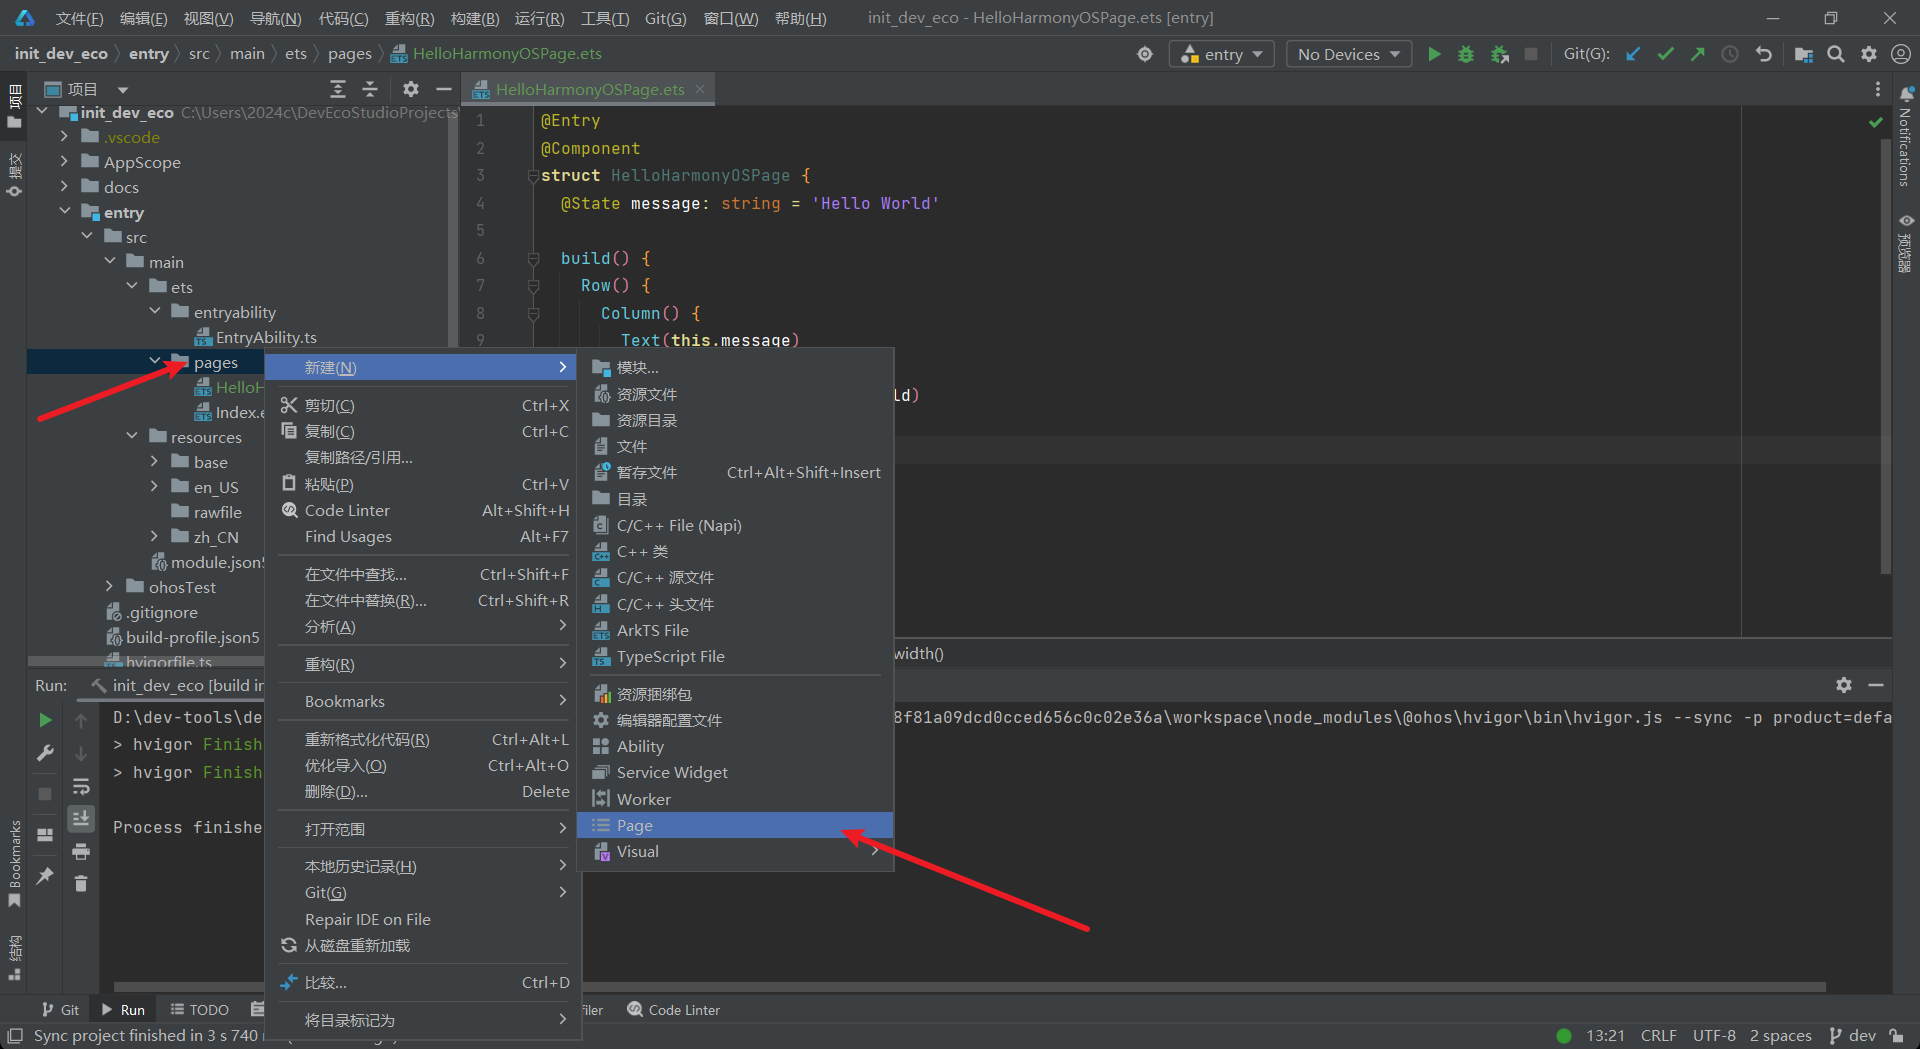Select Page in the New submenu
1920x1049 pixels.
point(735,825)
